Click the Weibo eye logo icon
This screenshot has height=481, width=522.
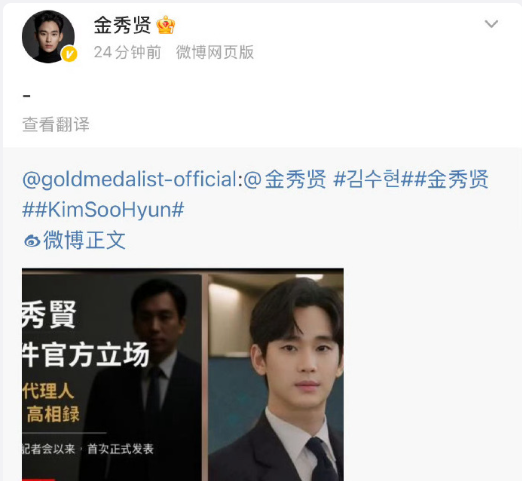(32, 240)
